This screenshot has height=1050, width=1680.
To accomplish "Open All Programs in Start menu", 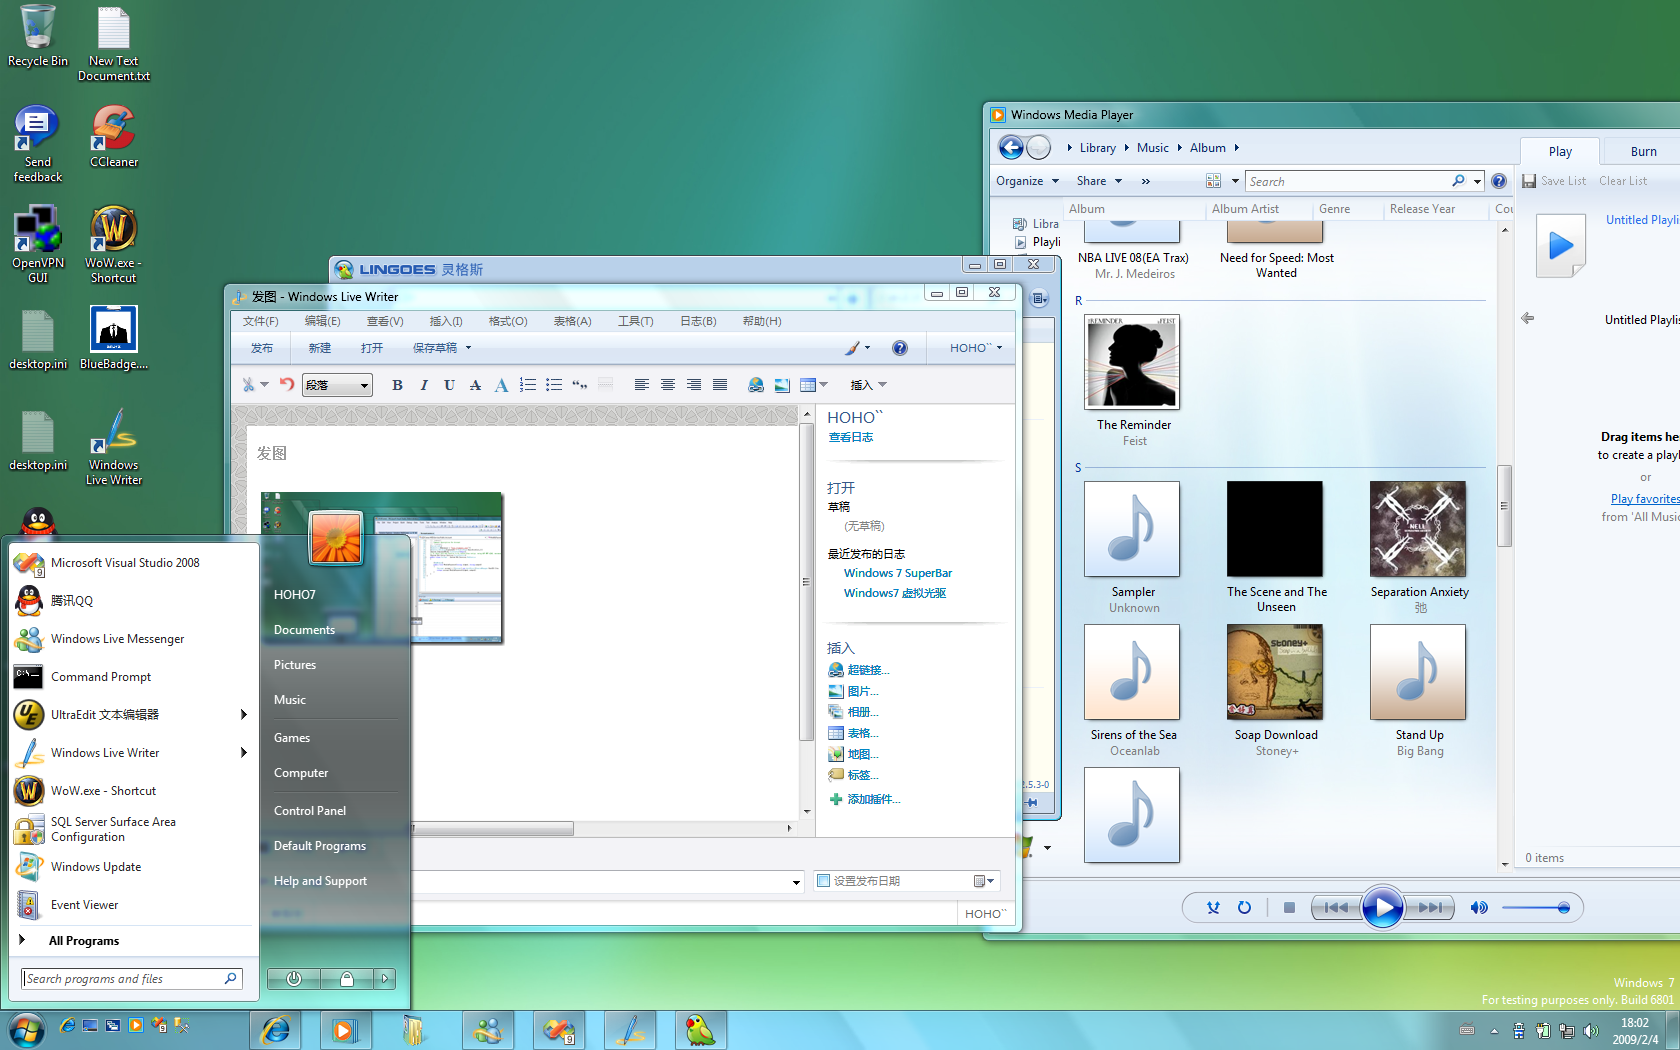I will (84, 940).
